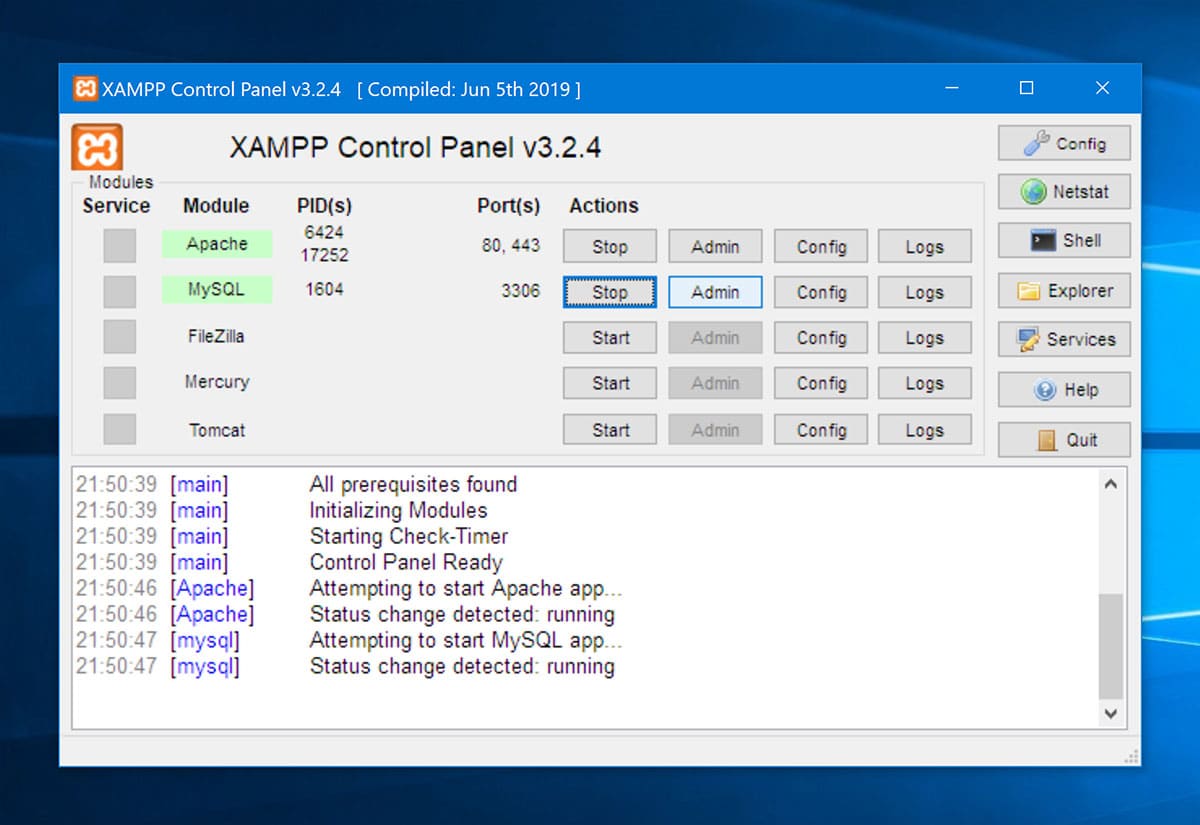Stop the MySQL module

[x=610, y=292]
